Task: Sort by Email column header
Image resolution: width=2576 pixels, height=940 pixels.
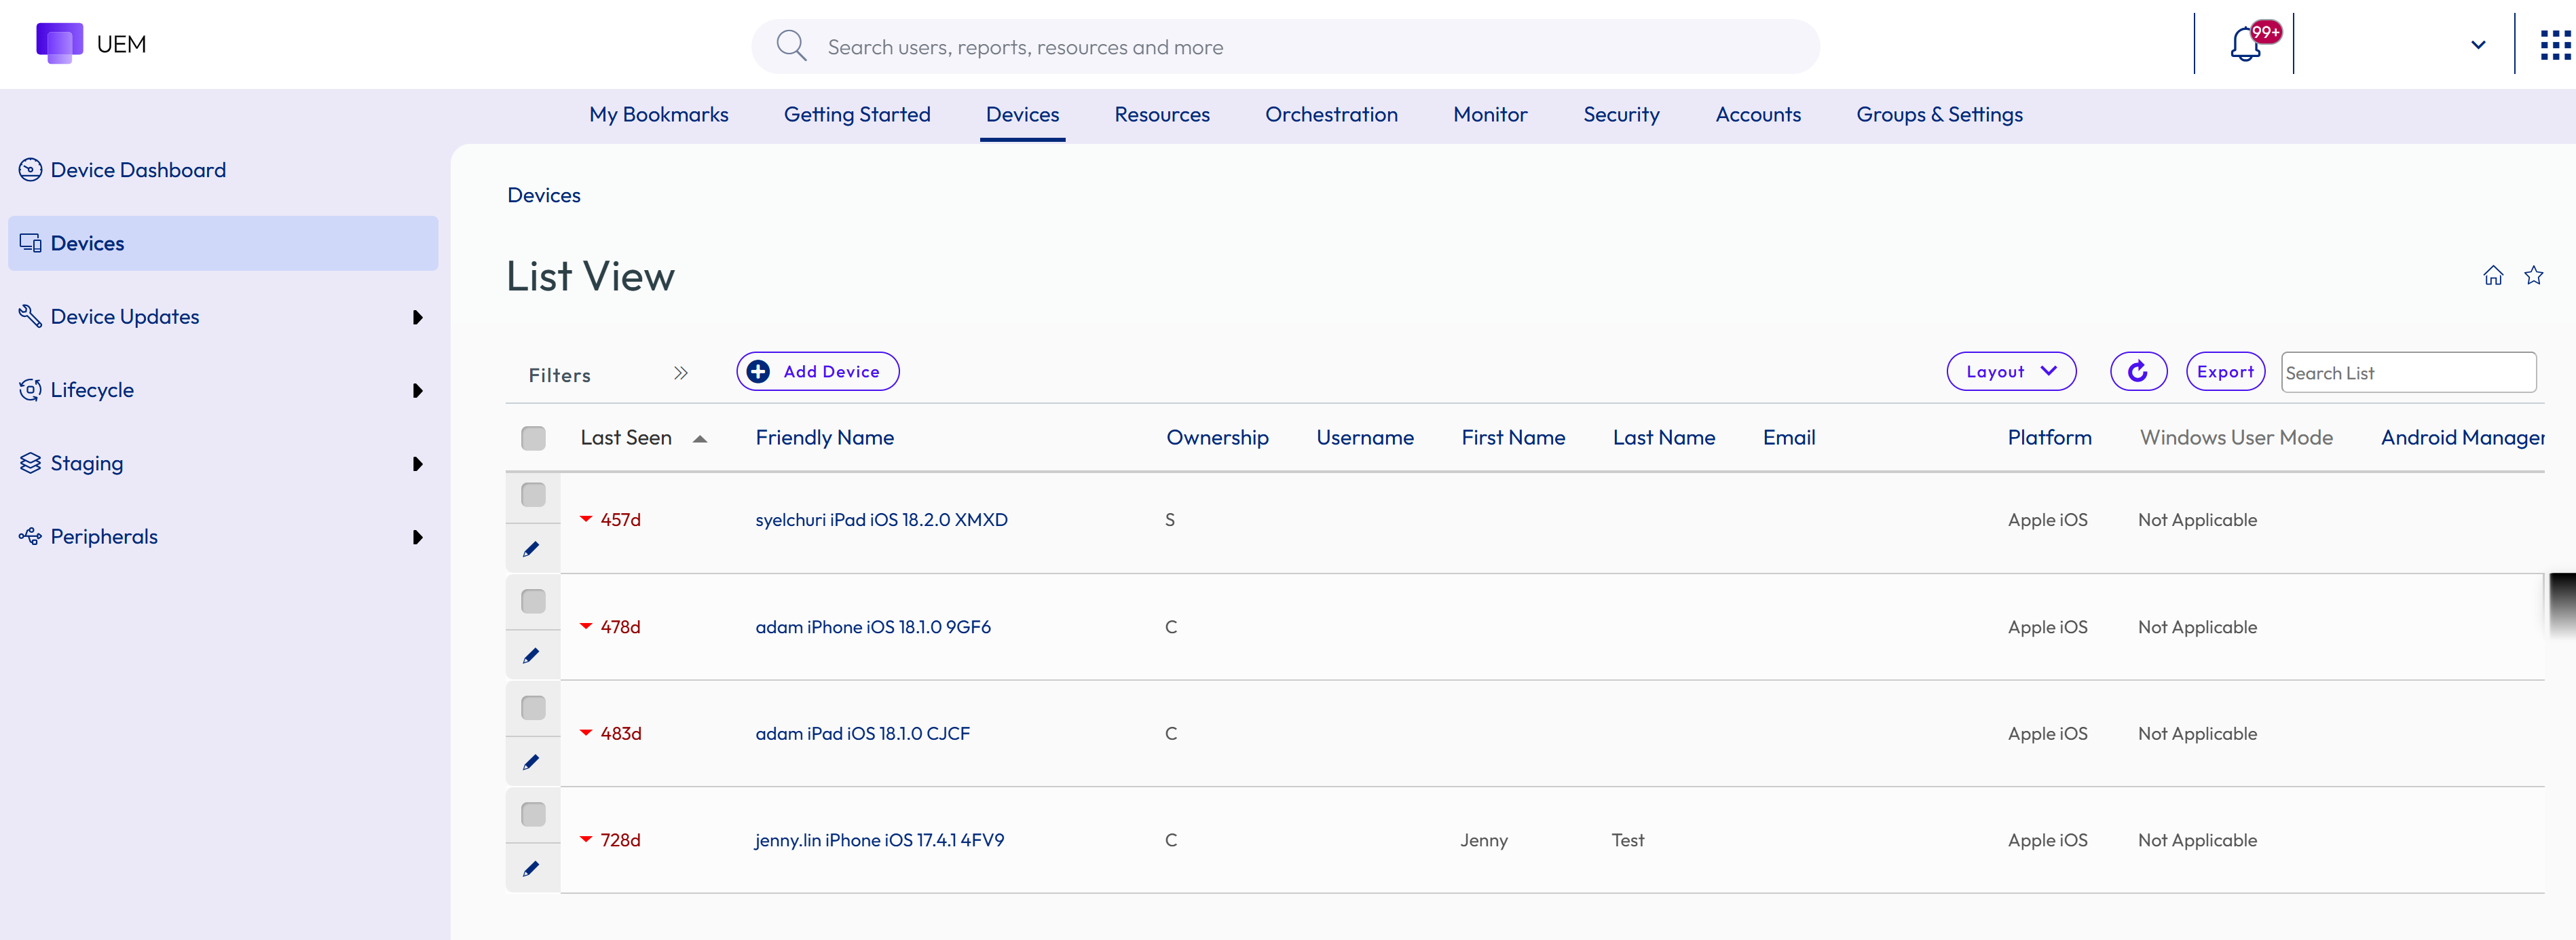Action: [x=1789, y=437]
